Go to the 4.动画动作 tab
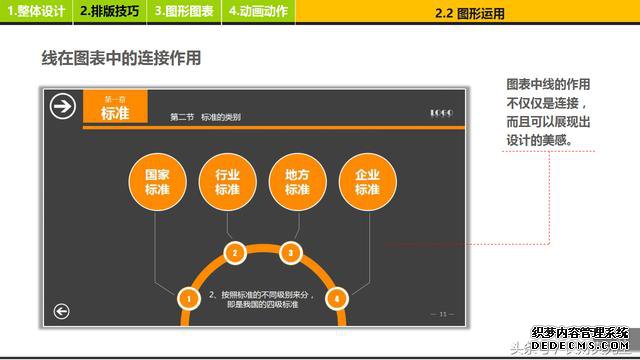 click(x=258, y=11)
